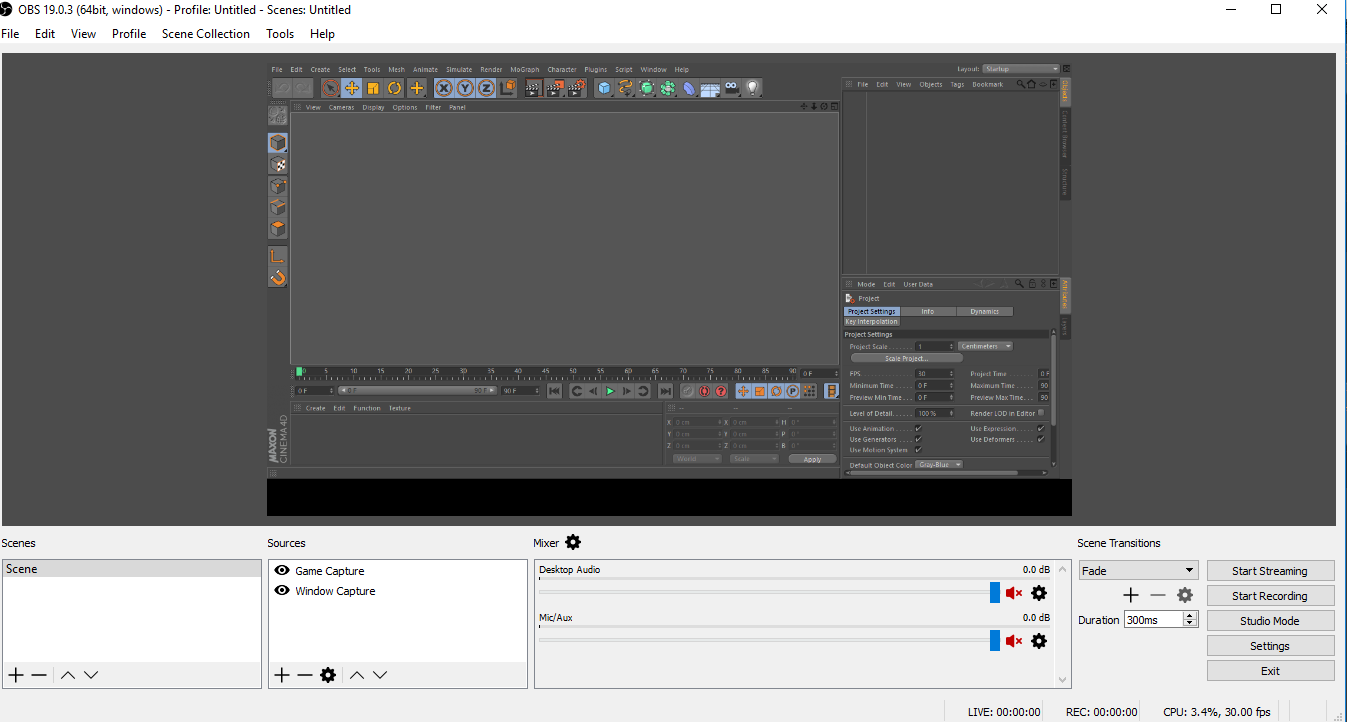Open the Profile menu
Screen dimensions: 1347x722
click(x=129, y=34)
